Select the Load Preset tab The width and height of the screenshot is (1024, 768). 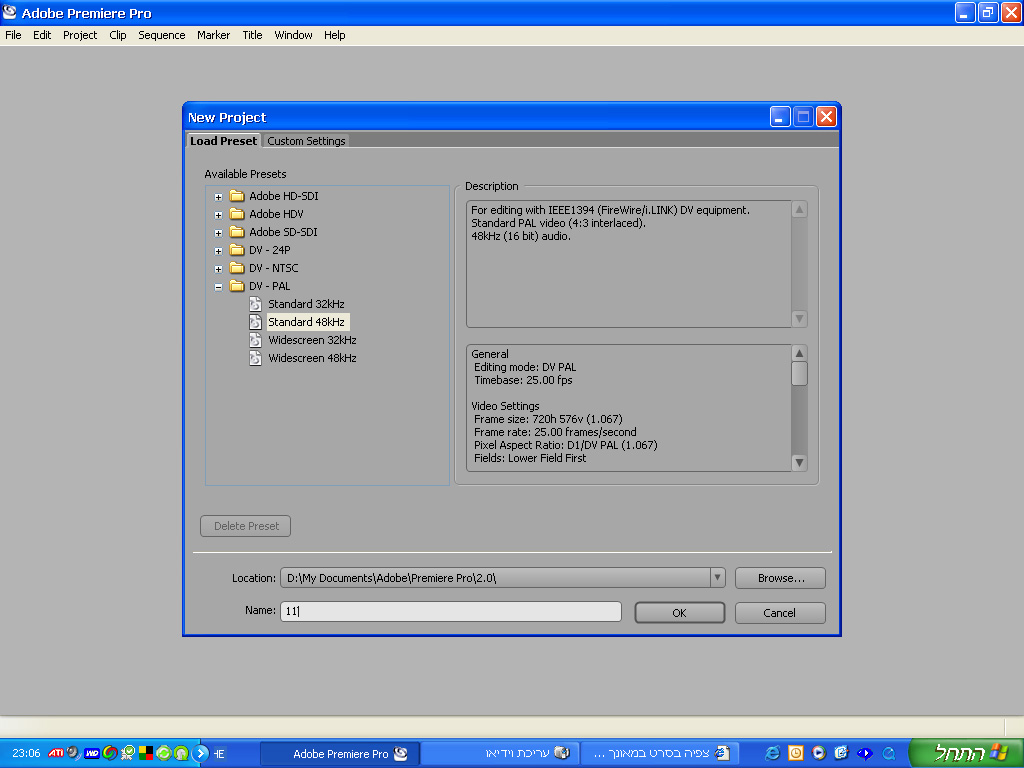coord(223,140)
